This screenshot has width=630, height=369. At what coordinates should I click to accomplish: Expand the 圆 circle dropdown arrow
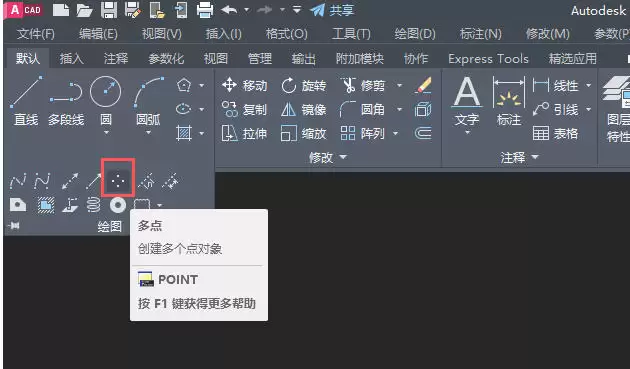coord(106,132)
